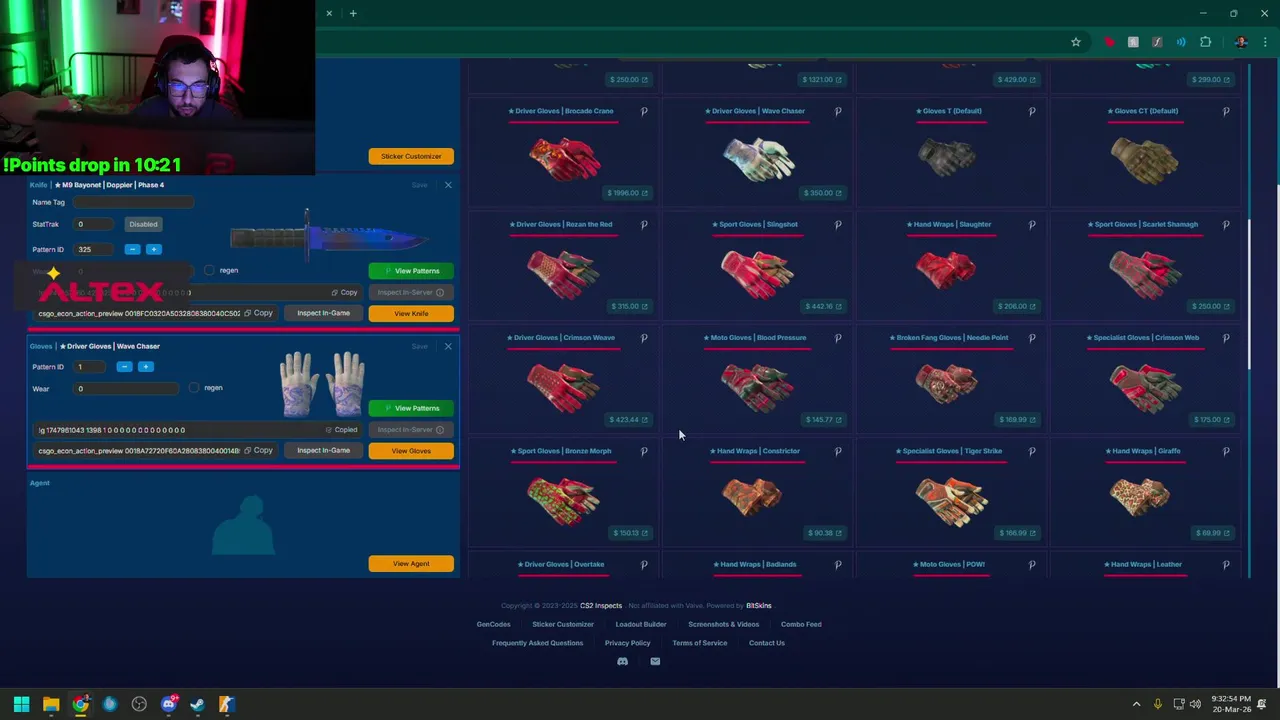
Task: Open Chrome three-dot menu
Action: (1265, 42)
